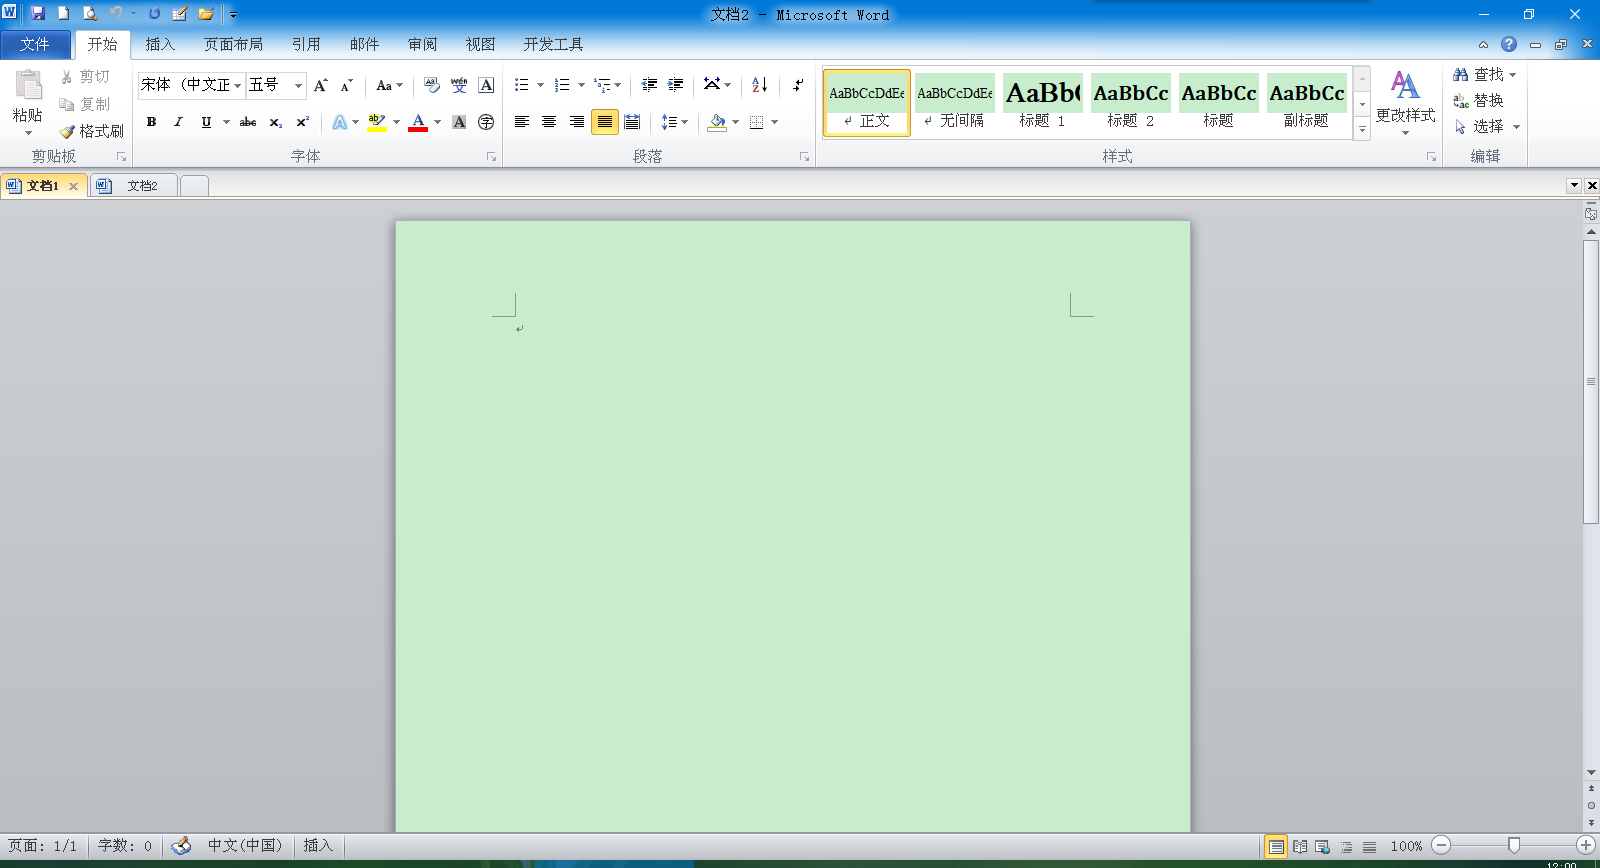Click the Distributed alignment icon

(632, 122)
